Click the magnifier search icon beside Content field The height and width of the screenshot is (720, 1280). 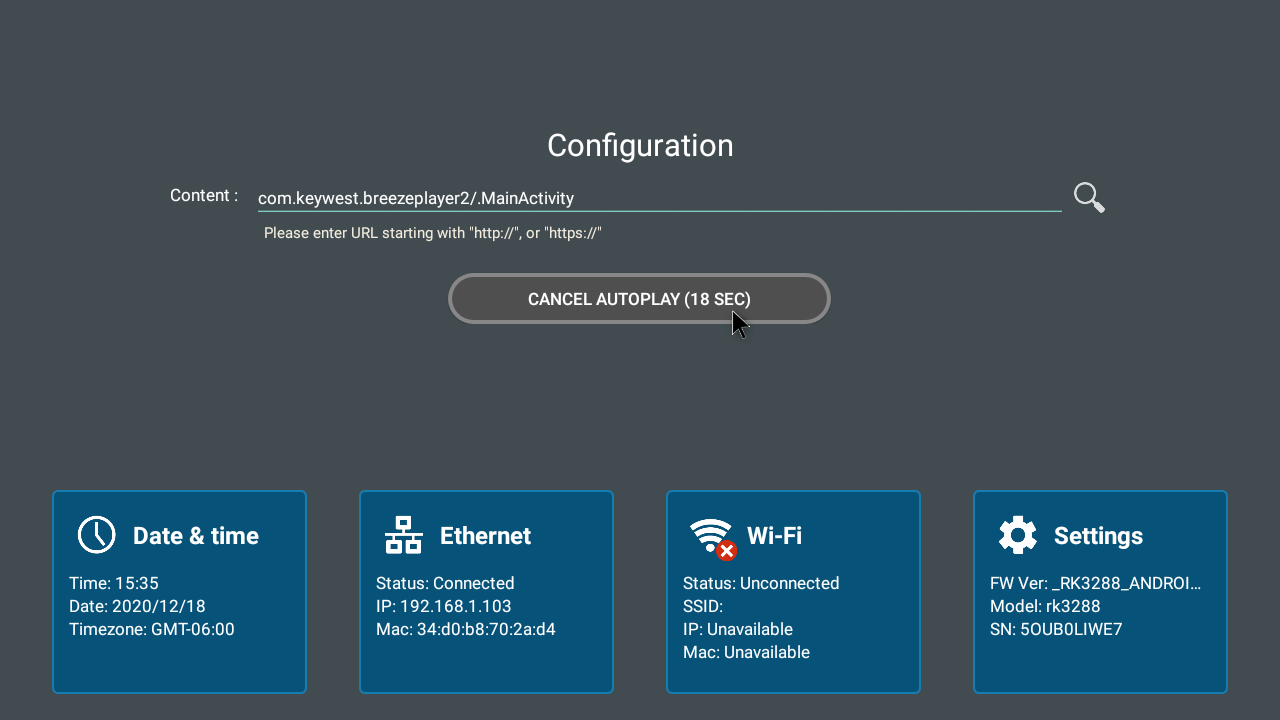pyautogui.click(x=1089, y=198)
